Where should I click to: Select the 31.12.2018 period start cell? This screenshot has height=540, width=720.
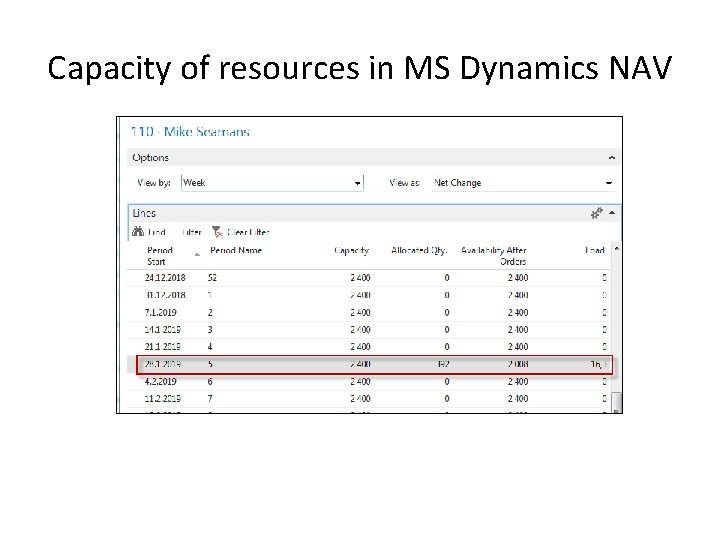coord(165,295)
